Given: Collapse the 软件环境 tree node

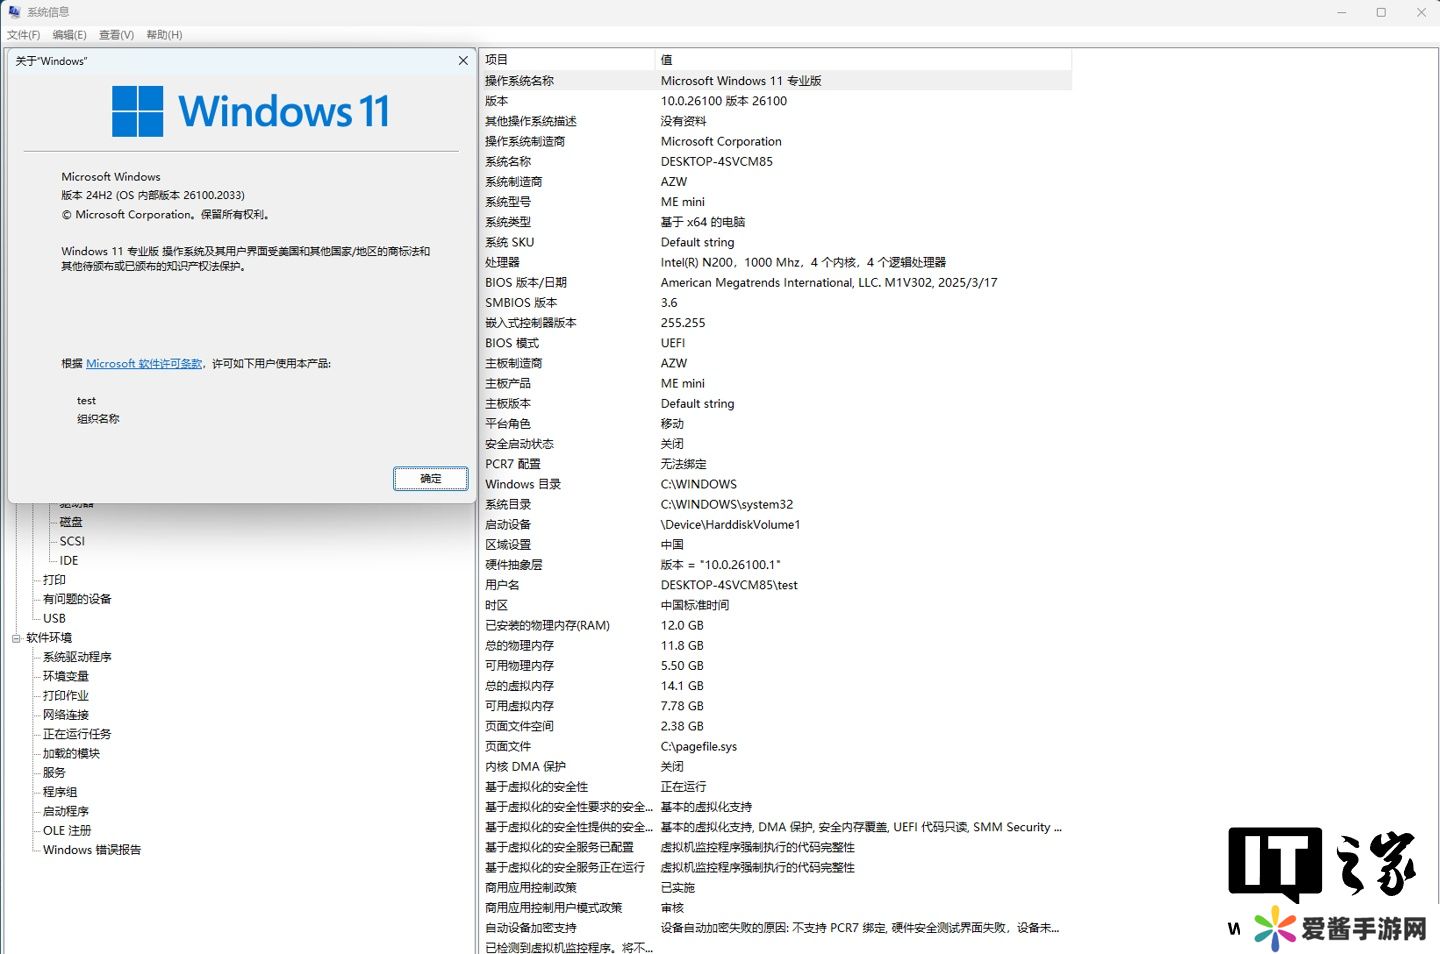Looking at the screenshot, I should point(16,638).
